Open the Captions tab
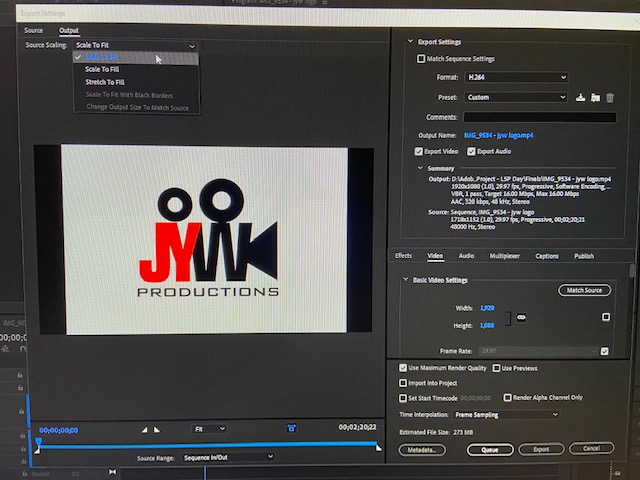640x480 pixels. (x=547, y=256)
